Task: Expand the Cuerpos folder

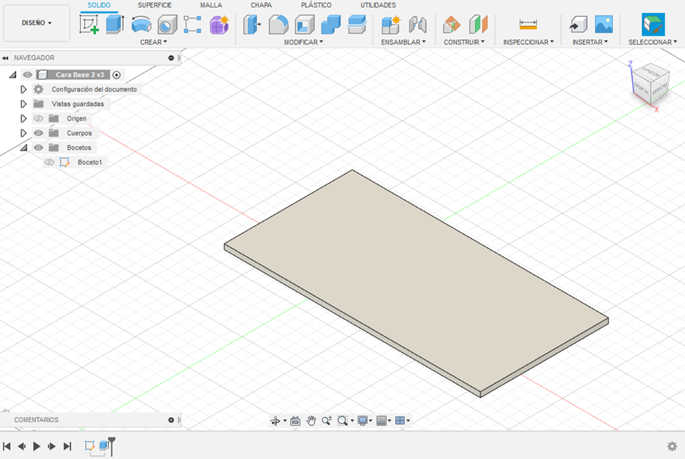Action: coord(24,133)
